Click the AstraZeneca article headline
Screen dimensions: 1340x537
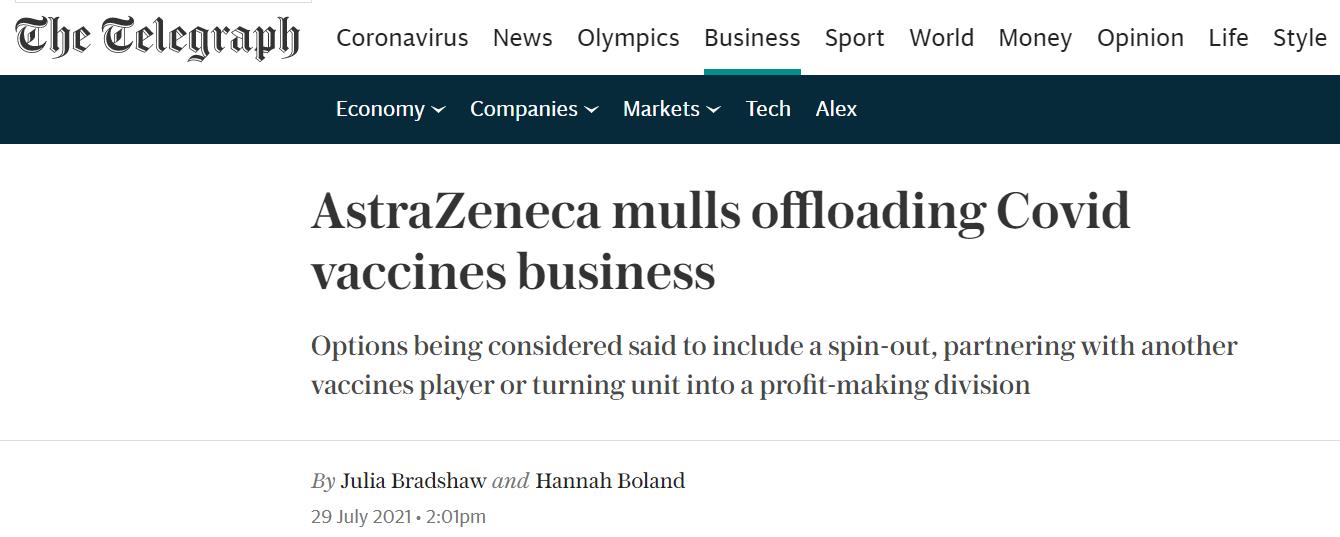(721, 240)
